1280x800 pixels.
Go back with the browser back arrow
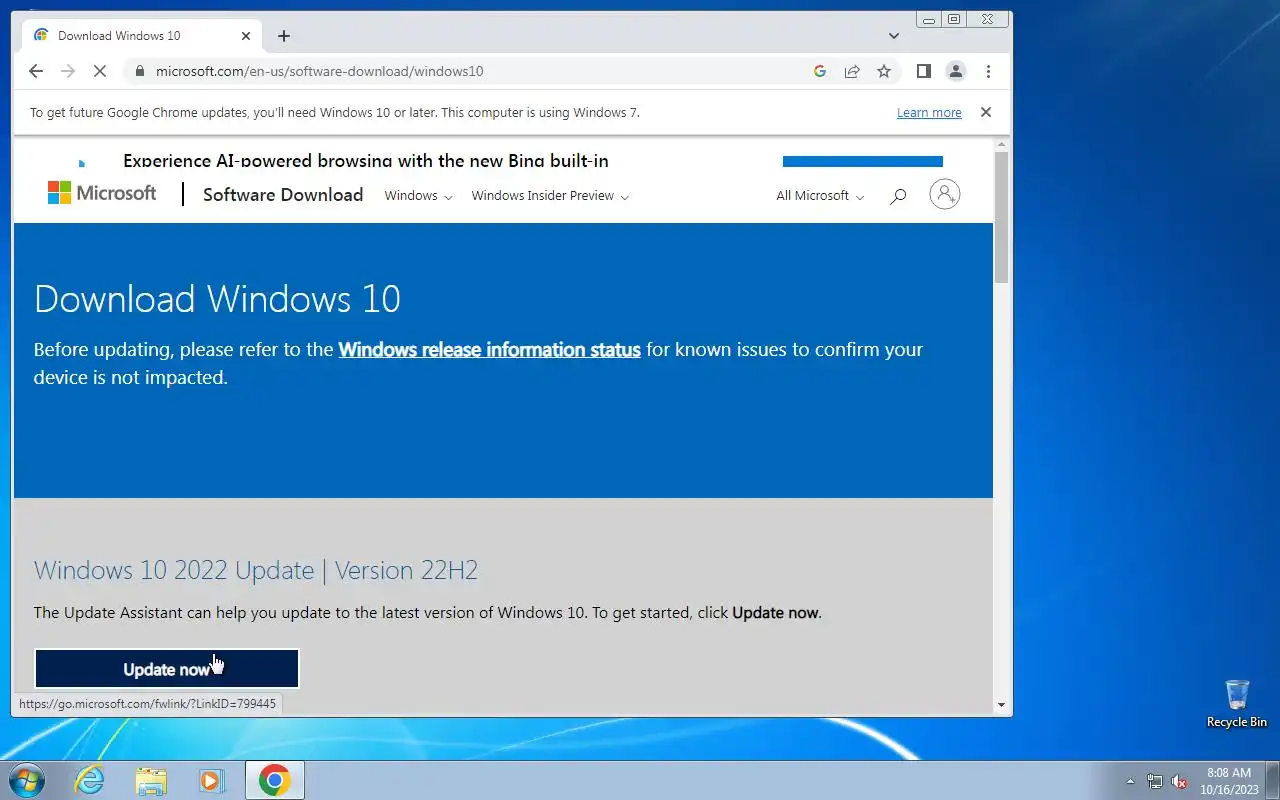(36, 71)
